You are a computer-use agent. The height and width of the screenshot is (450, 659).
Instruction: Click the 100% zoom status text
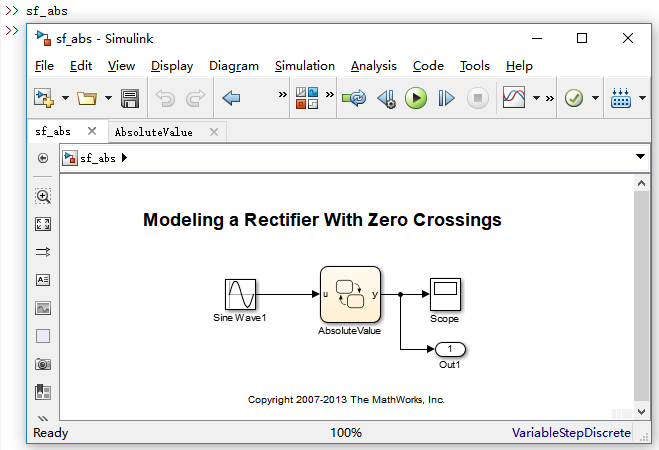click(346, 433)
